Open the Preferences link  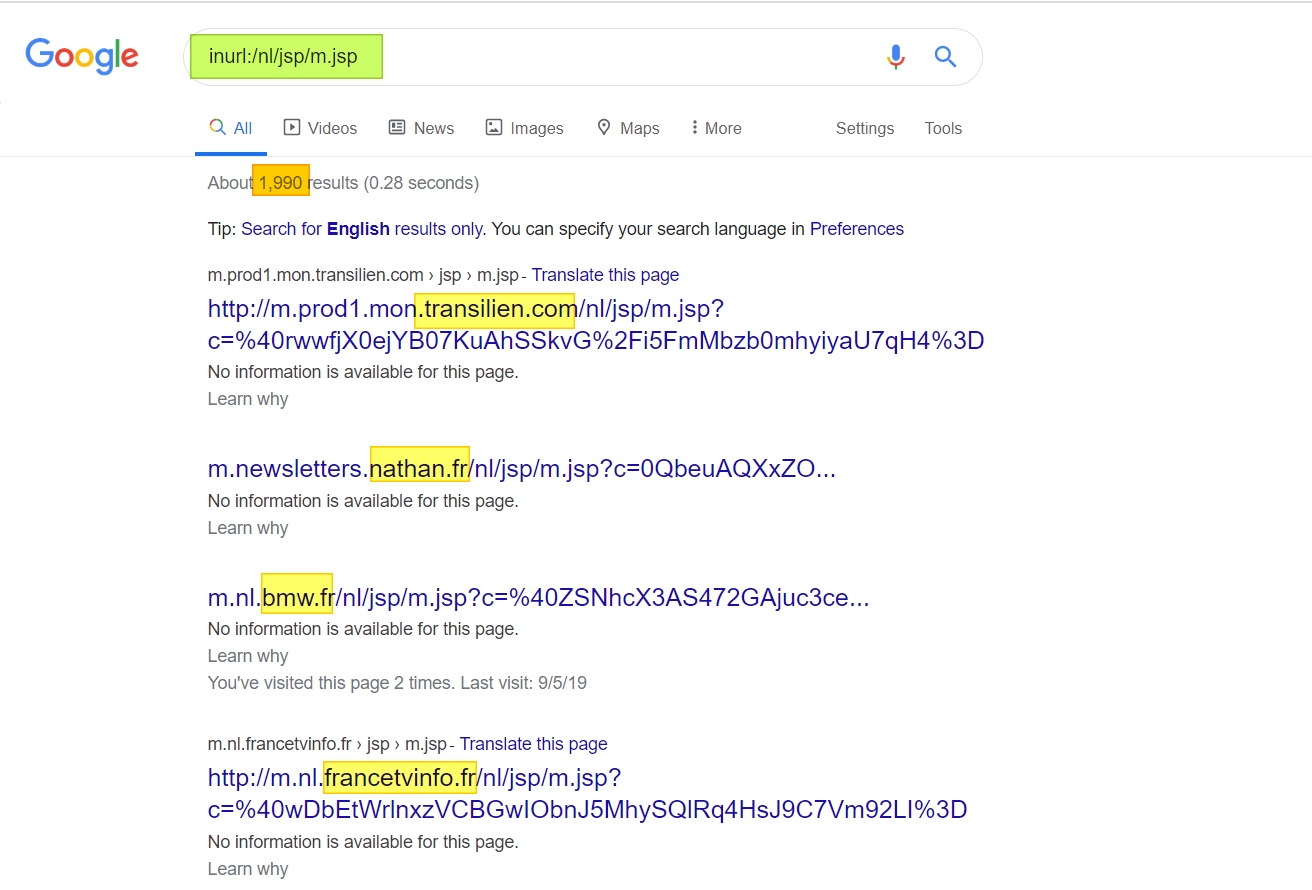click(x=856, y=229)
